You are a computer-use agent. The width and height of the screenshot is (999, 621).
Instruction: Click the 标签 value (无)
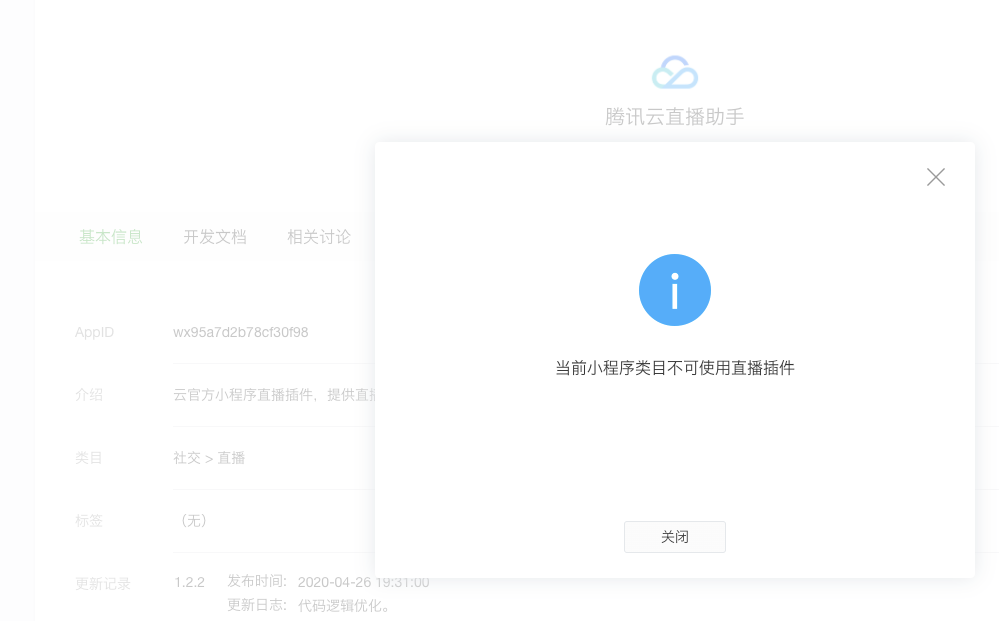coord(194,520)
